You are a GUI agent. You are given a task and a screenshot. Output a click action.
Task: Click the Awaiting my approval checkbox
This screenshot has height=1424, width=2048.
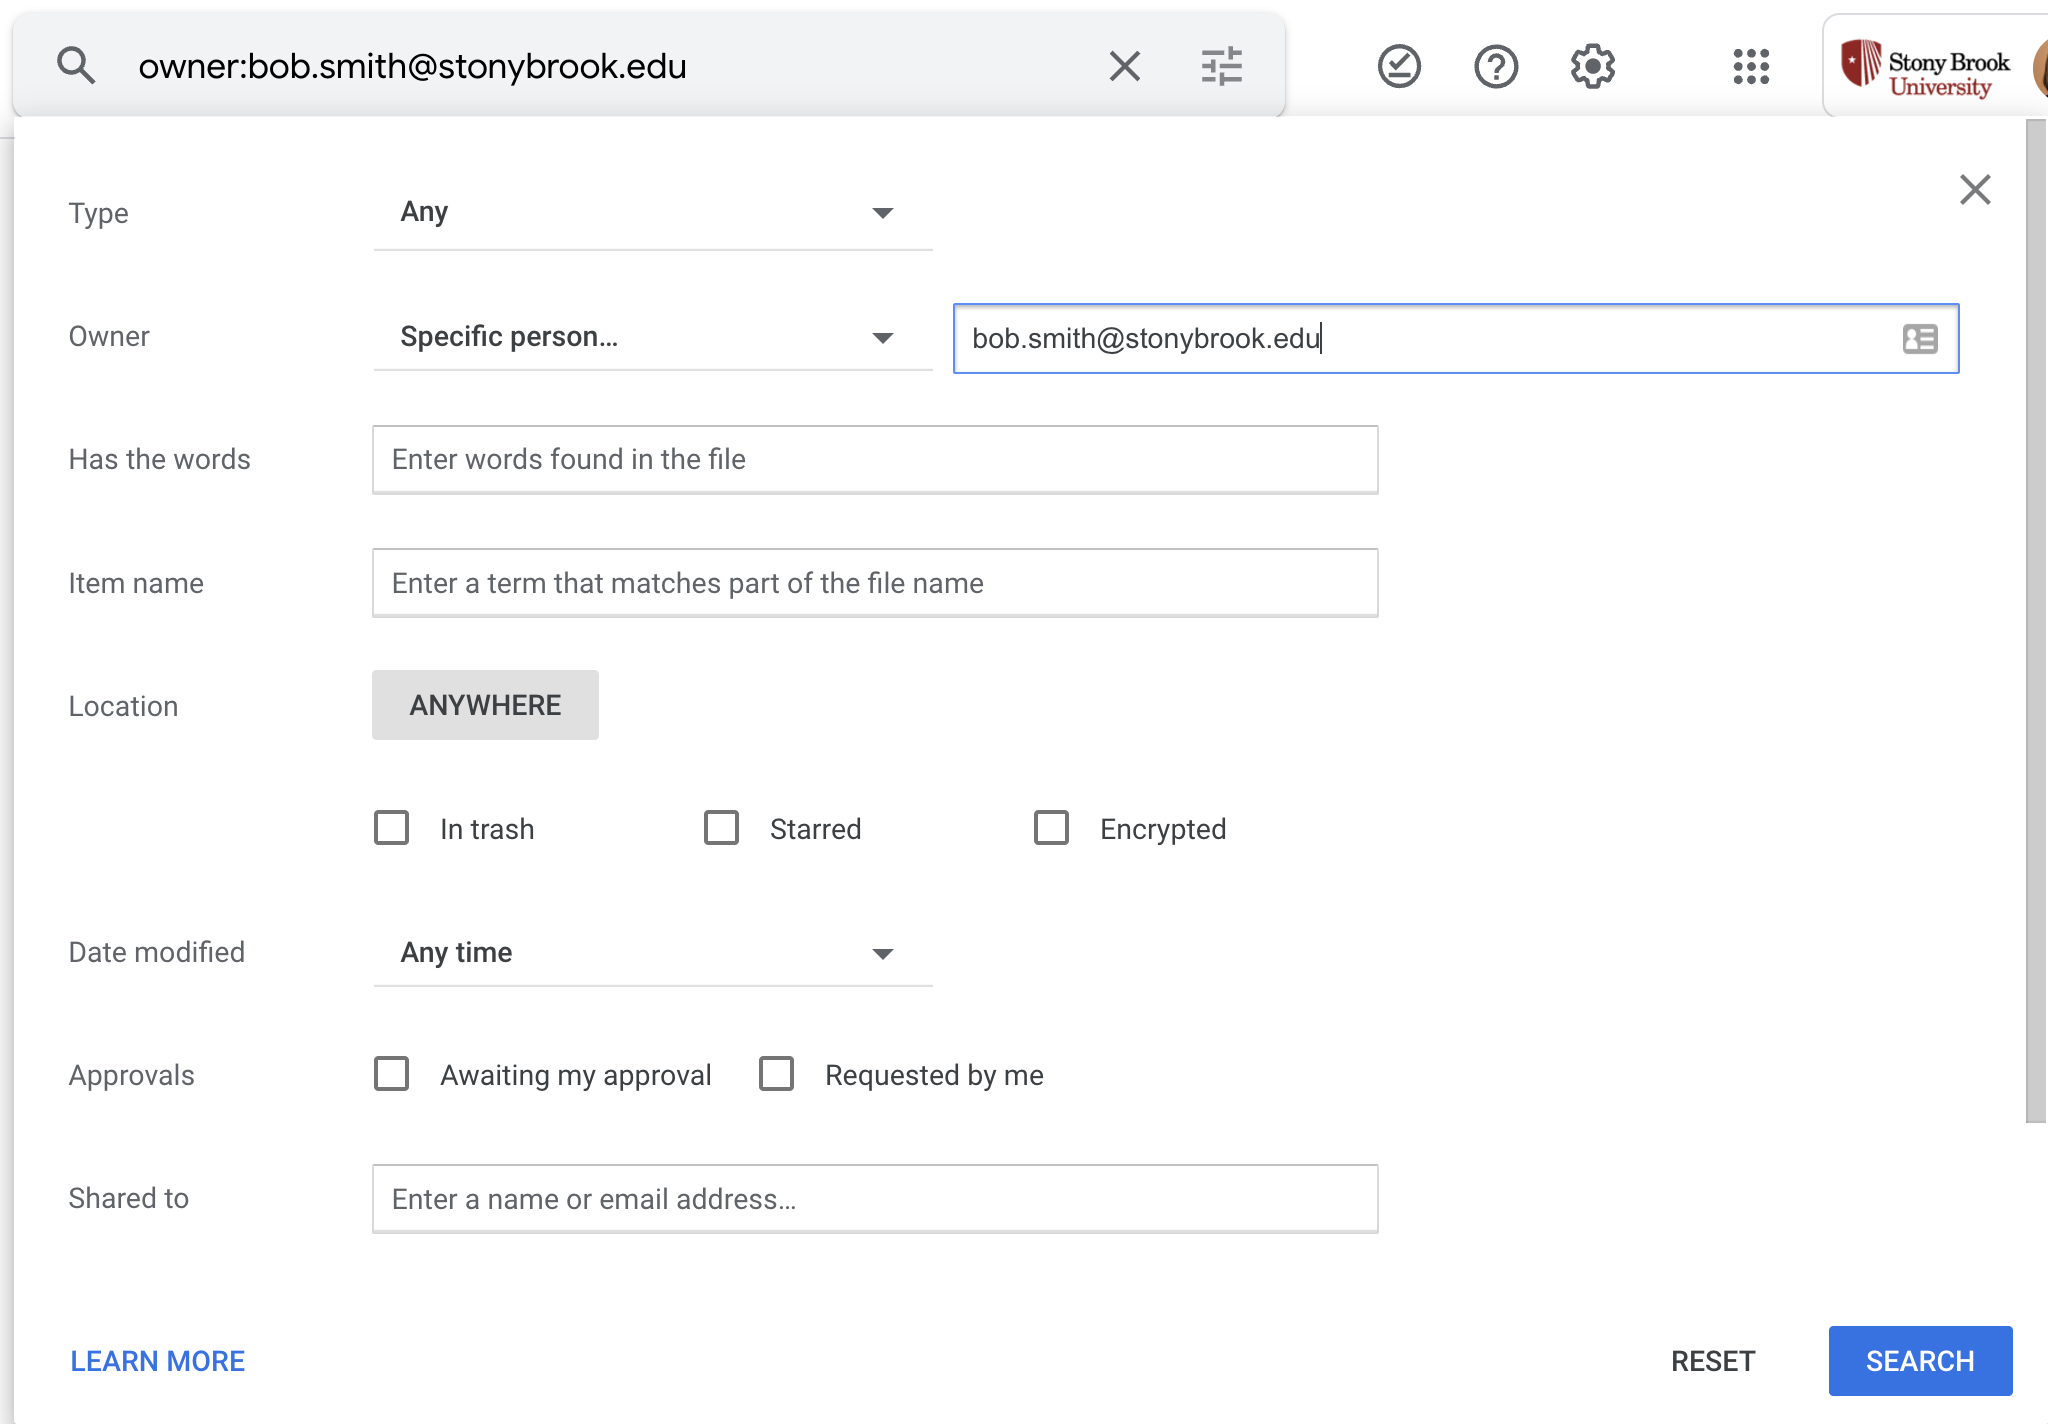(392, 1074)
